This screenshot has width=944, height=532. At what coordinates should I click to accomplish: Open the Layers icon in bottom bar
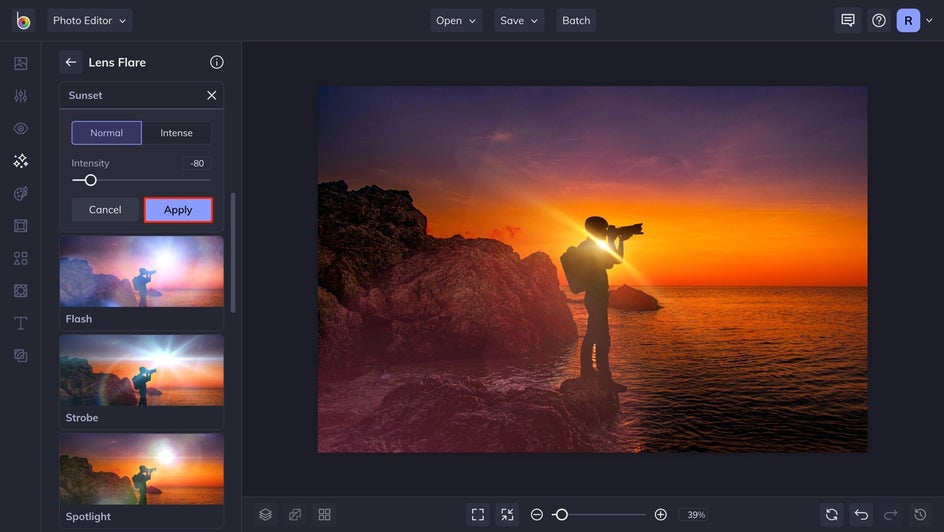click(x=265, y=514)
